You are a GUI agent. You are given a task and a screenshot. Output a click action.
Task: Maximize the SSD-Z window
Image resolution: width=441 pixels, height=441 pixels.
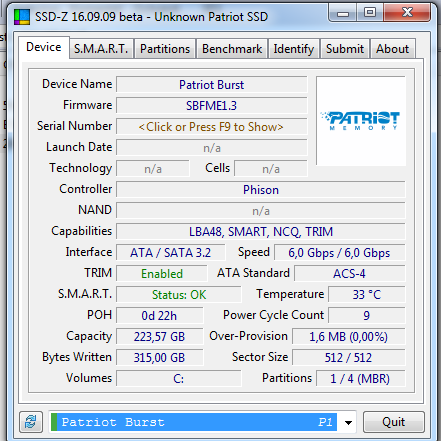click(370, 13)
